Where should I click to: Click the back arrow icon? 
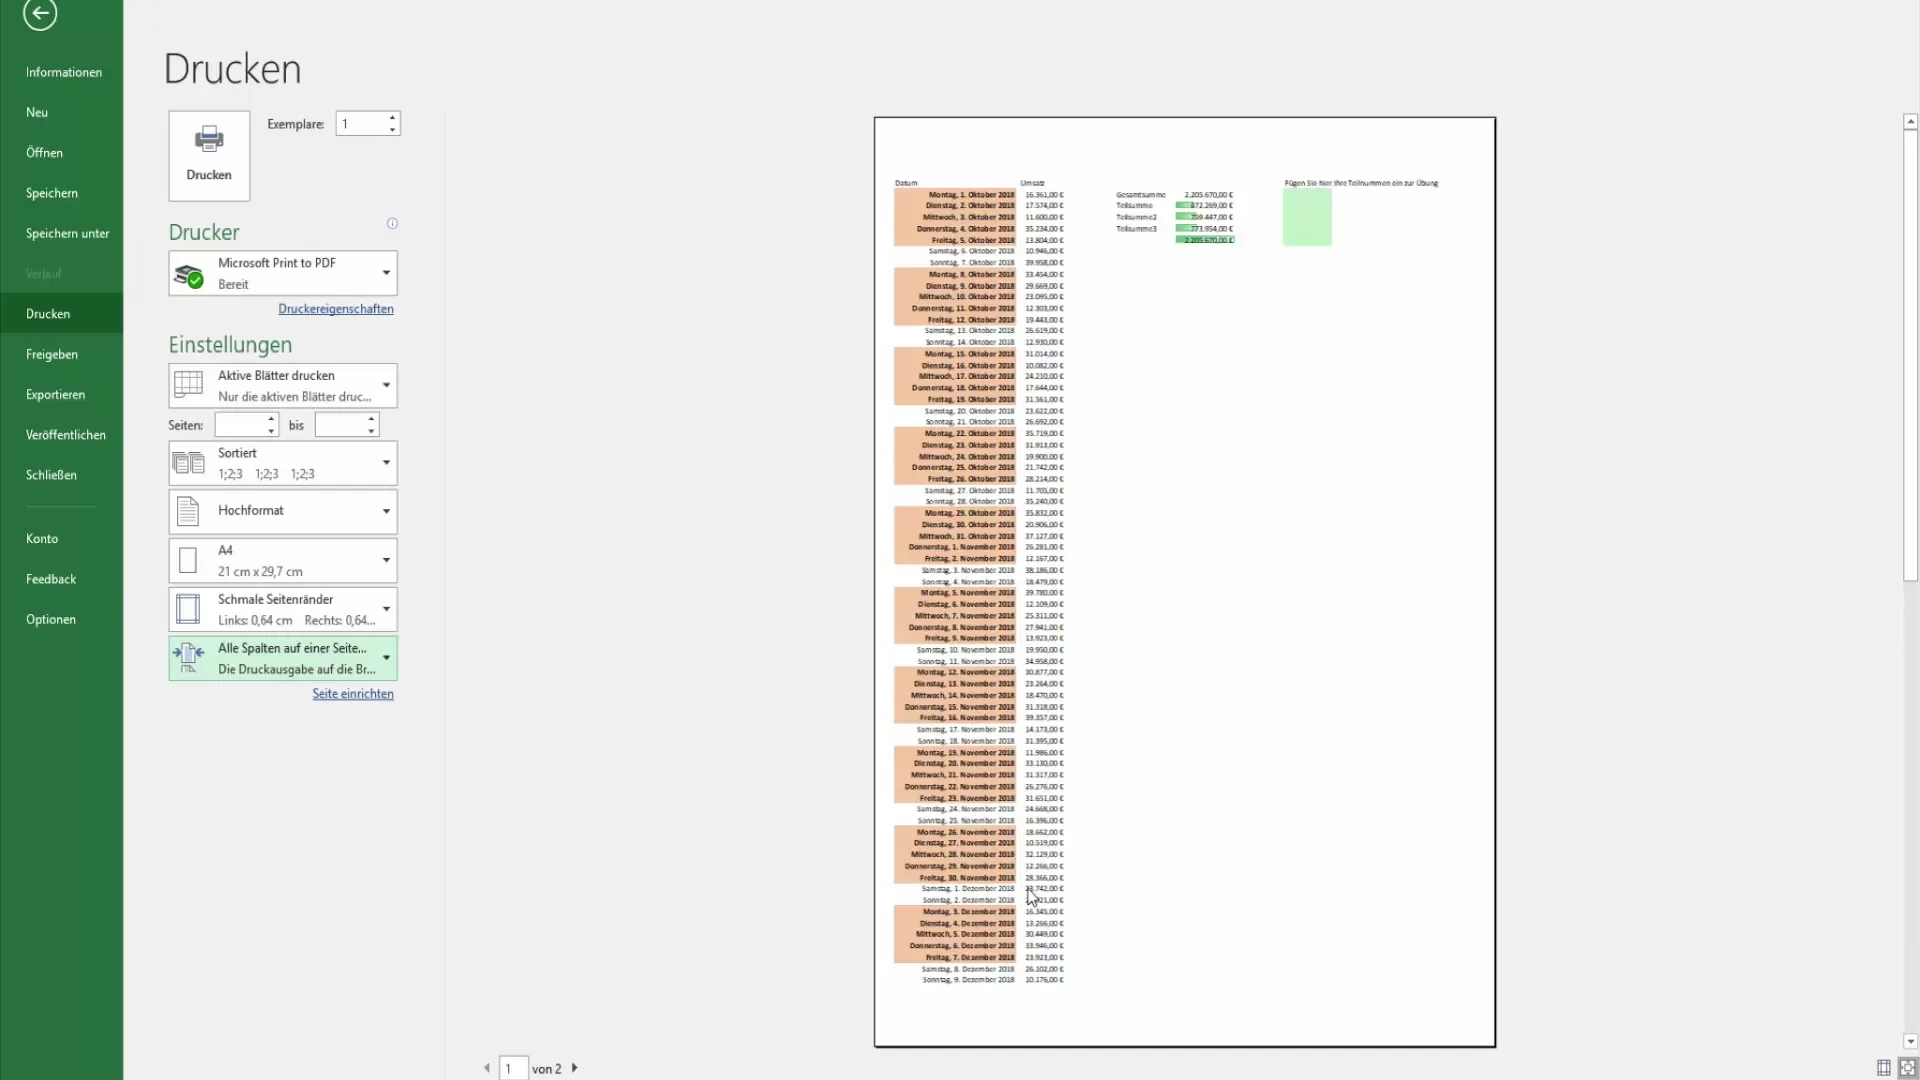40,14
